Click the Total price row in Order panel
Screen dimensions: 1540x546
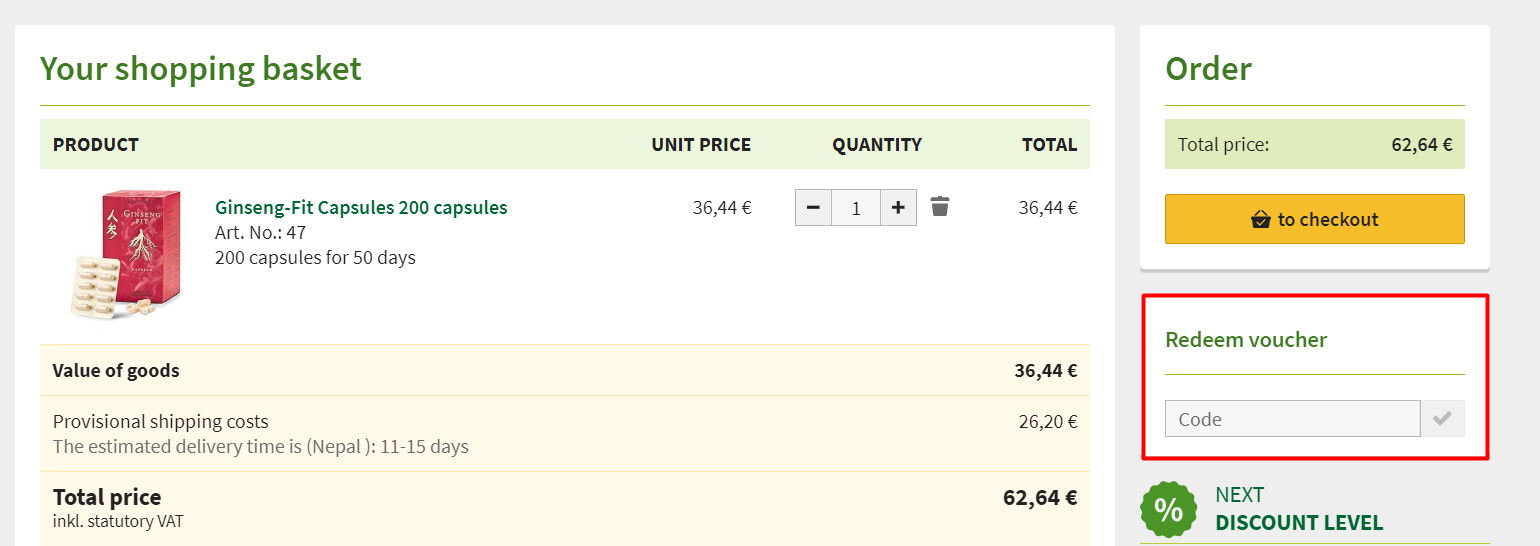click(1314, 144)
